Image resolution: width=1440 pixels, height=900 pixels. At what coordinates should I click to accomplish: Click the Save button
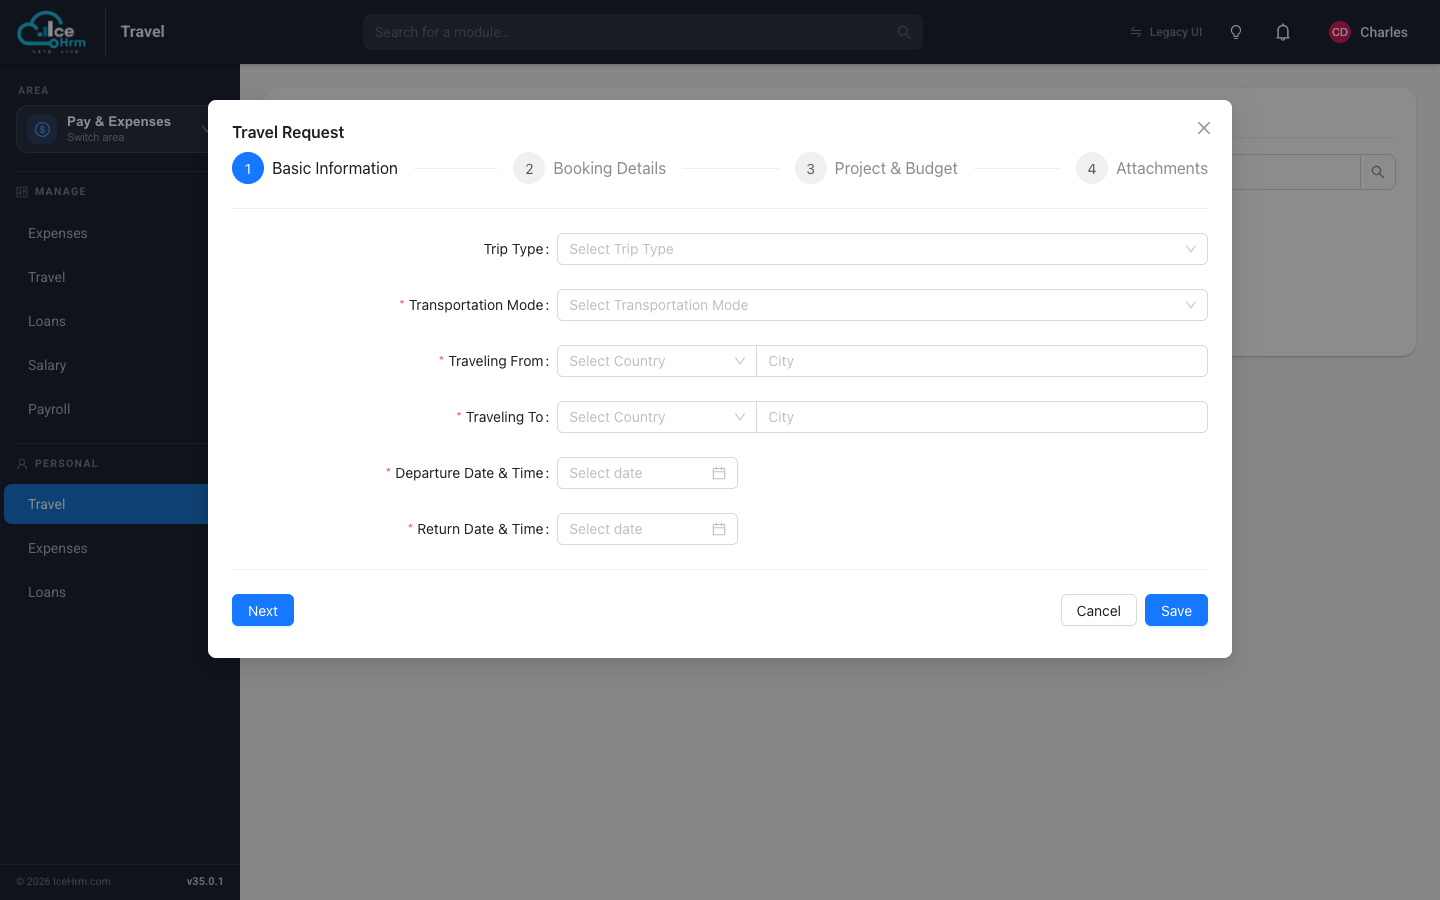coord(1176,610)
